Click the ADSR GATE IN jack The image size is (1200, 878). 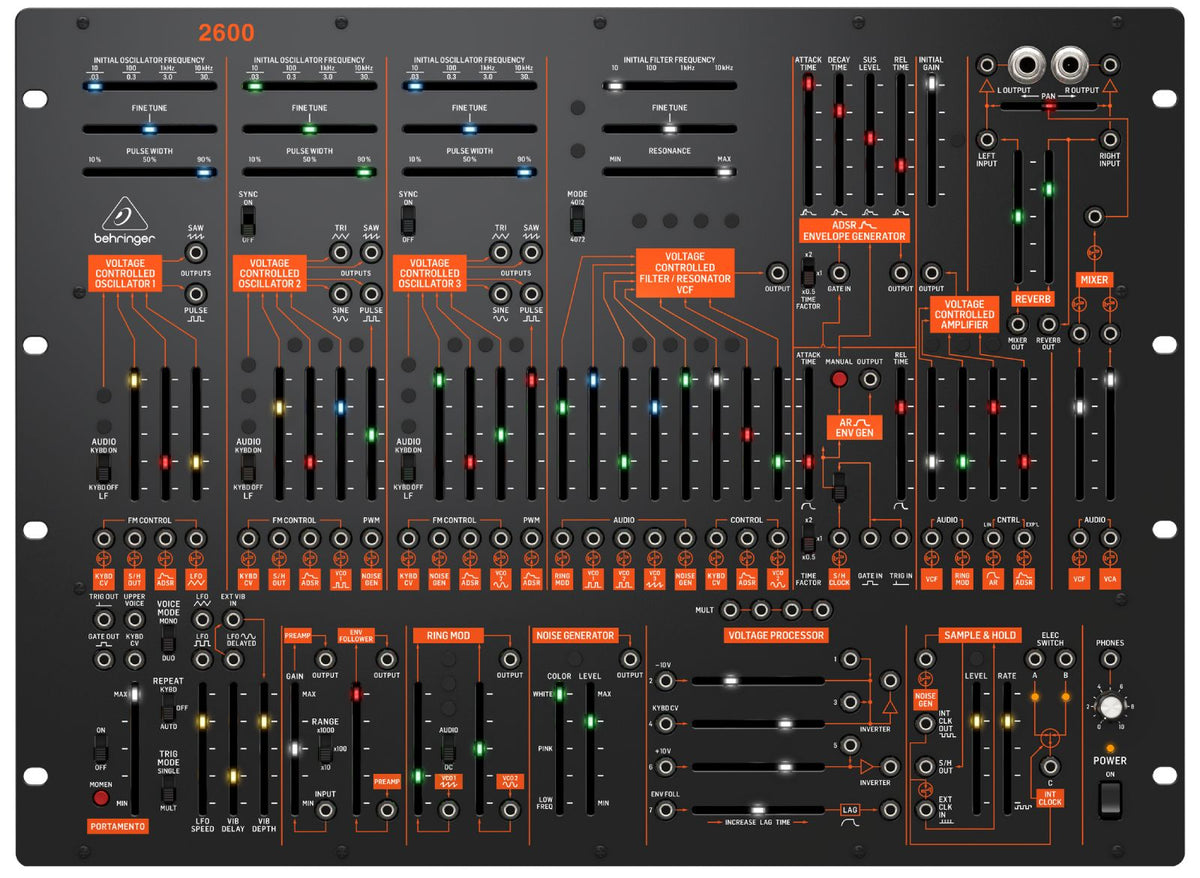click(840, 272)
